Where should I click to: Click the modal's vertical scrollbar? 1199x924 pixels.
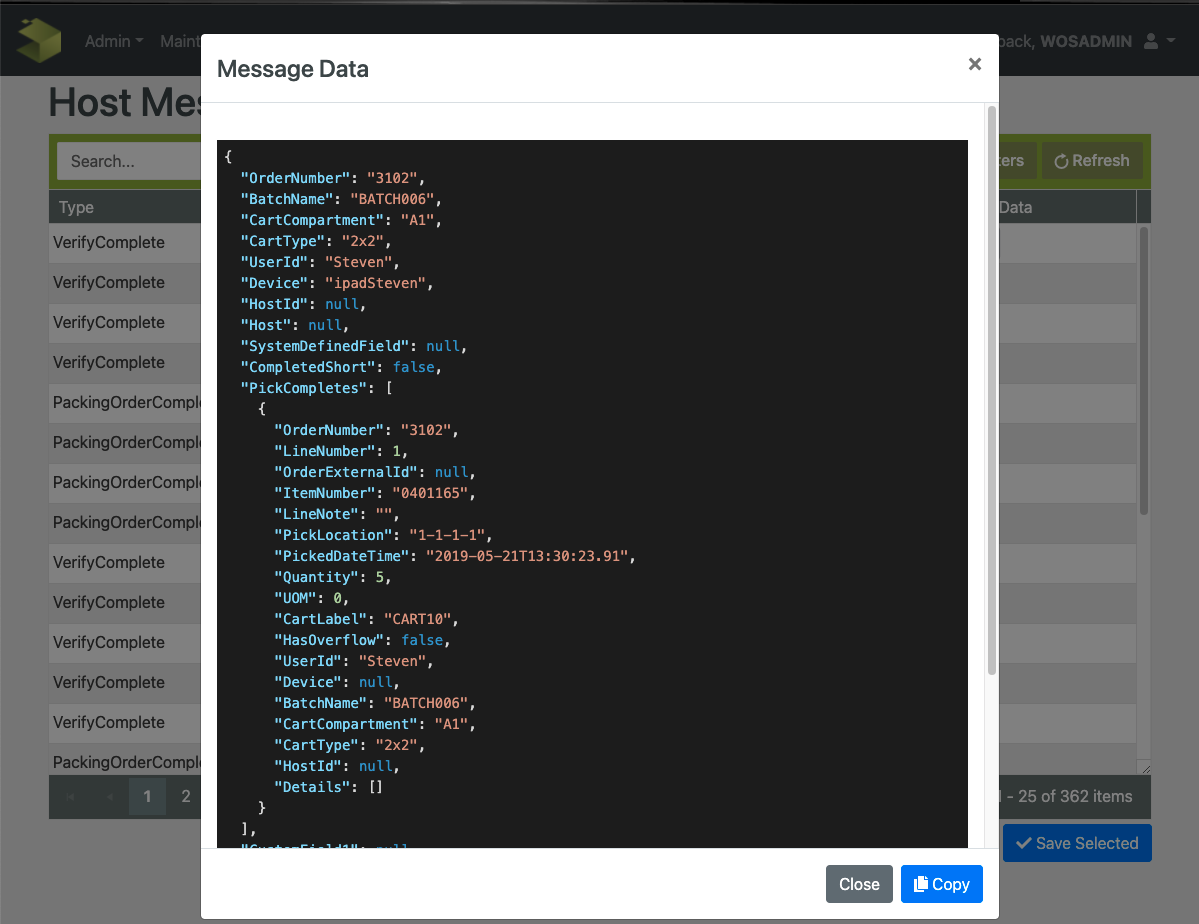pos(991,390)
